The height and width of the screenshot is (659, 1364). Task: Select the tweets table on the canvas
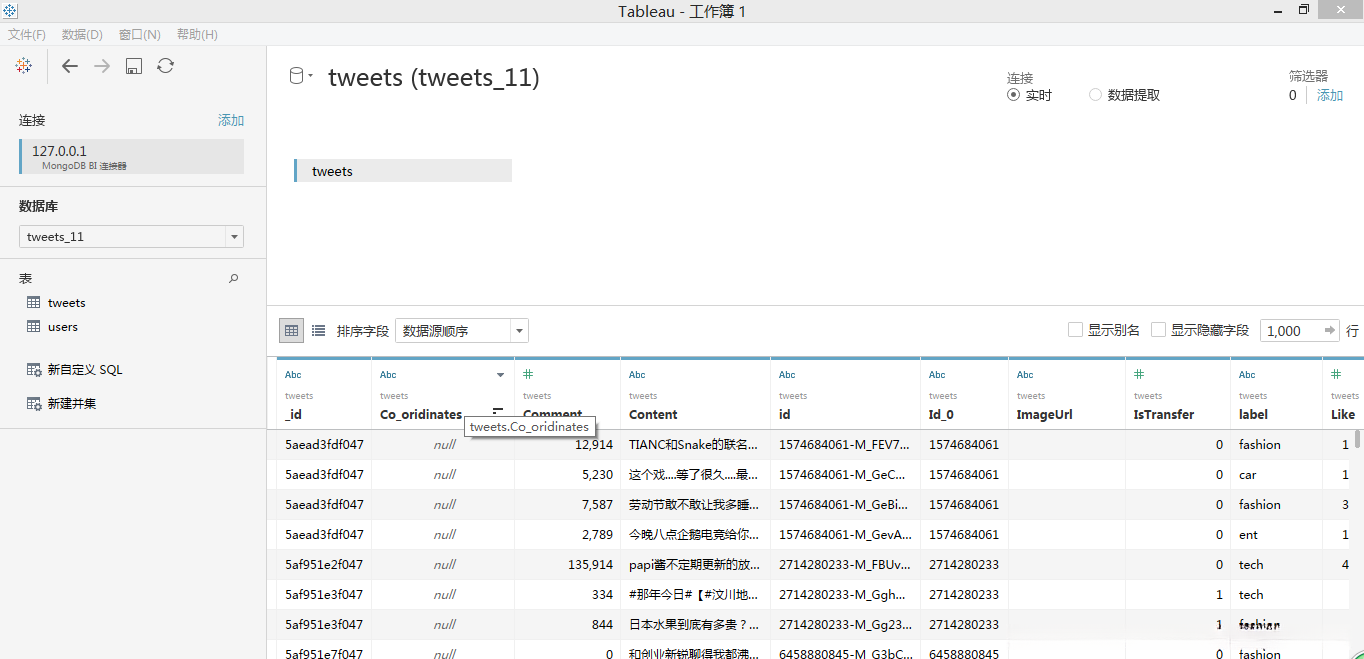pos(403,171)
